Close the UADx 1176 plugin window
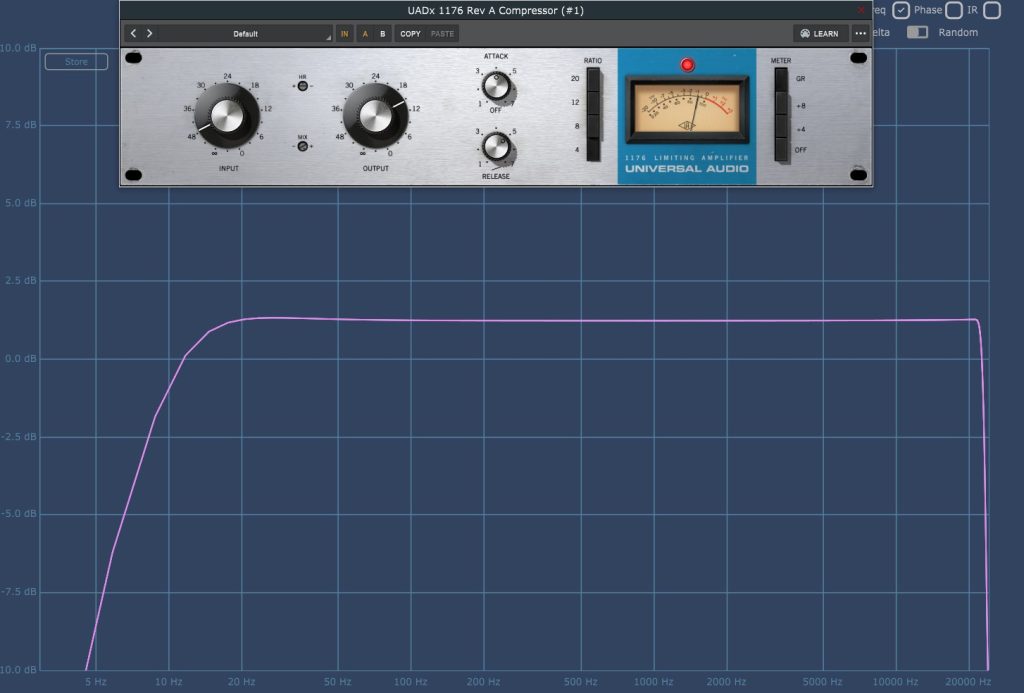 coord(861,10)
